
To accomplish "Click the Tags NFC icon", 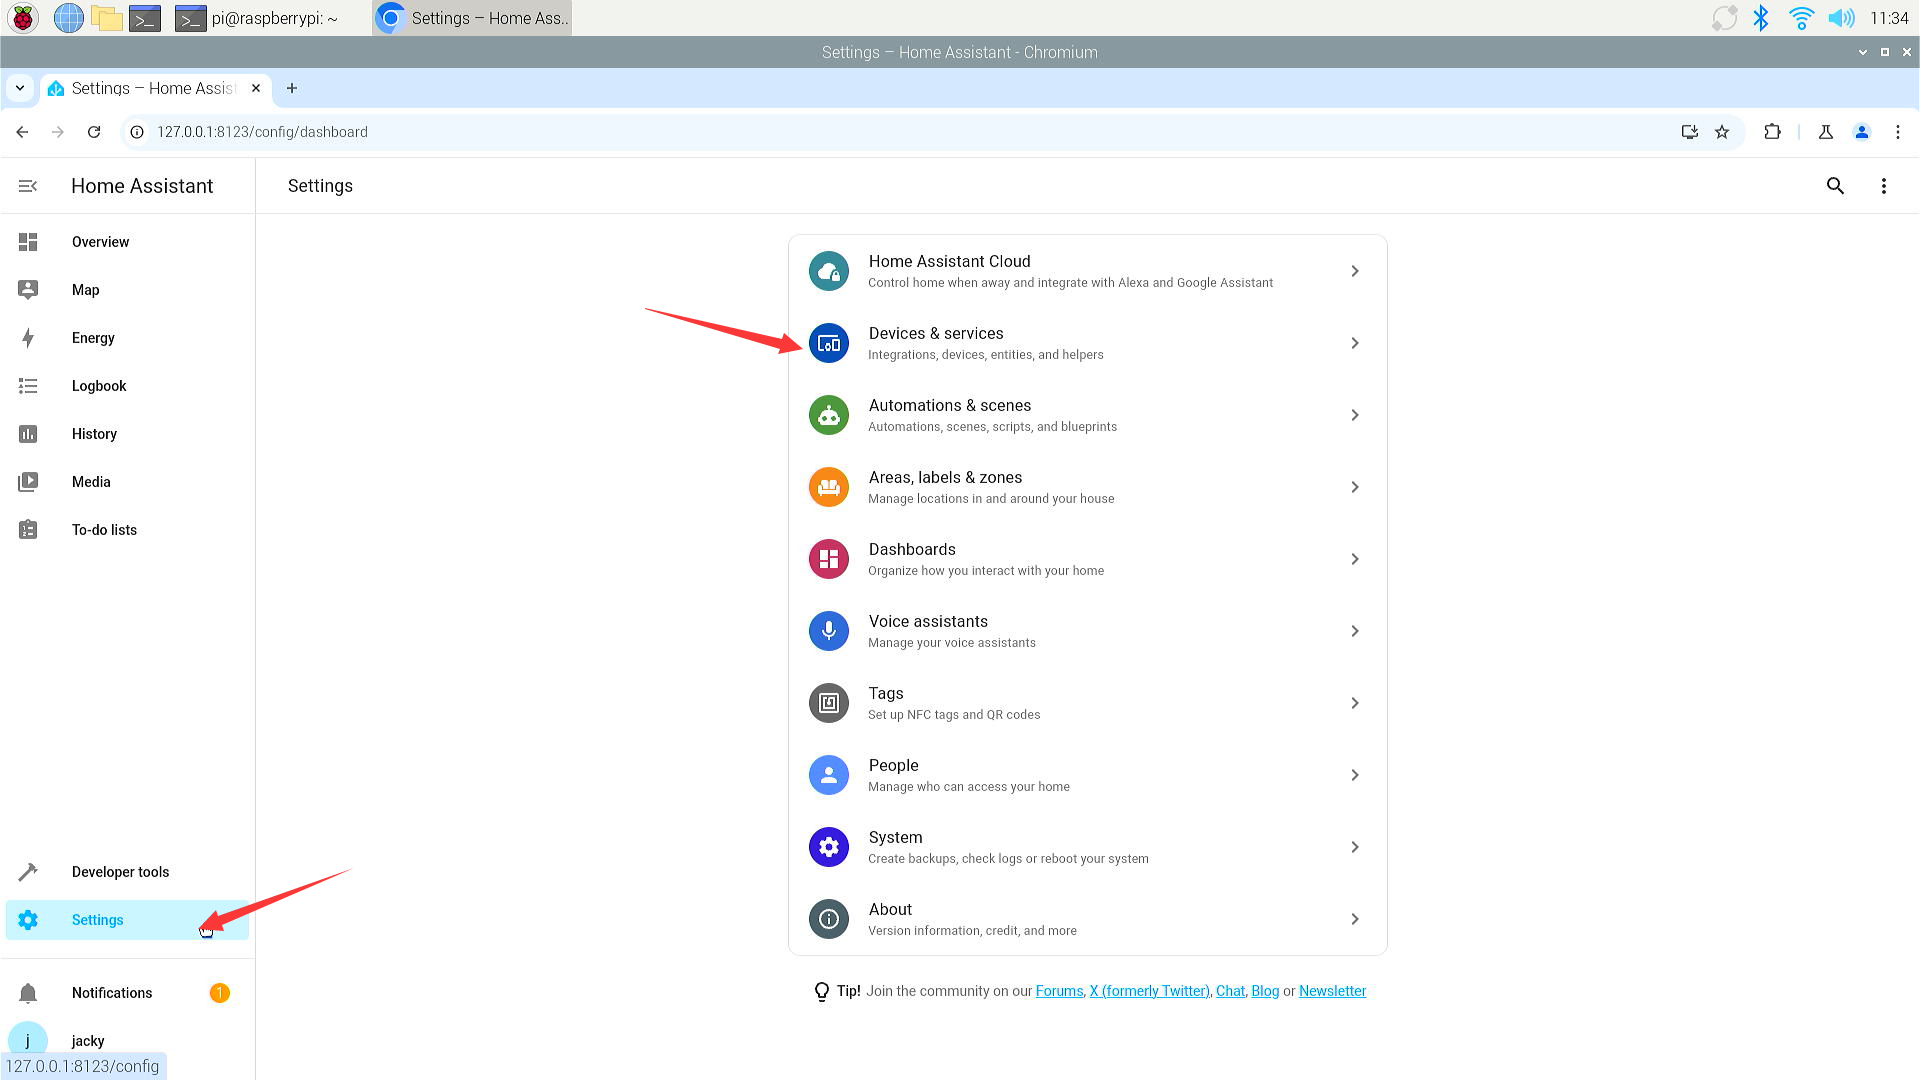I will point(828,703).
